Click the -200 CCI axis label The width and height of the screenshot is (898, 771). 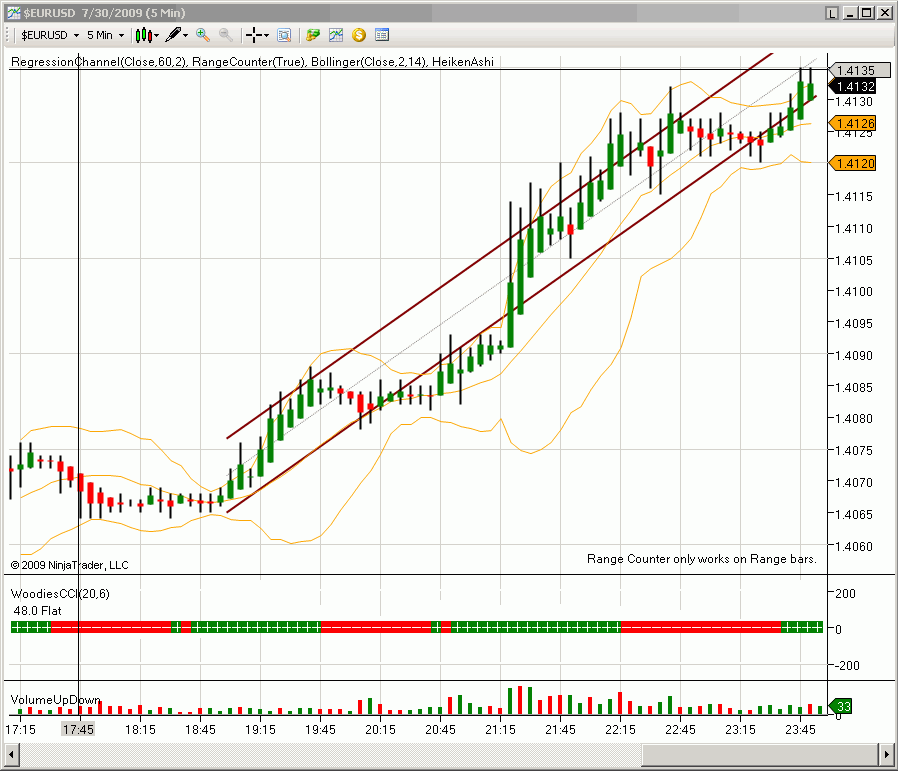pyautogui.click(x=847, y=666)
